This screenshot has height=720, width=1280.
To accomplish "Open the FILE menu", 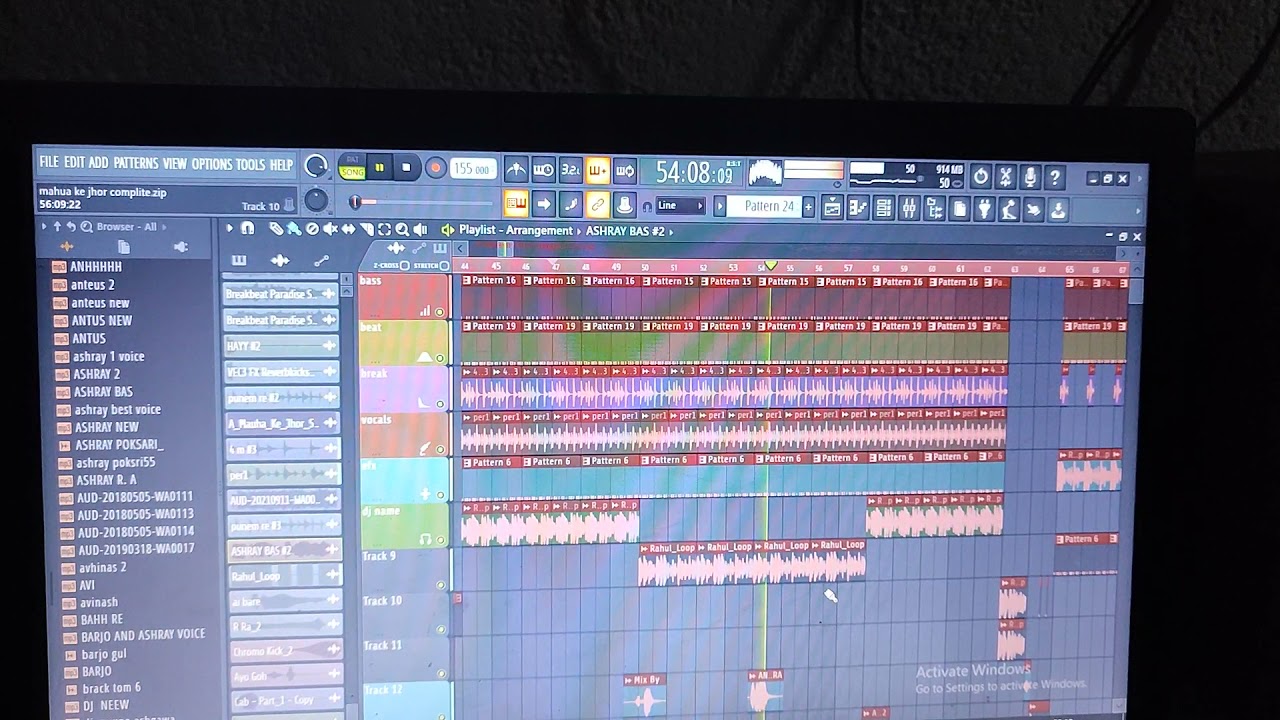I will 49,162.
